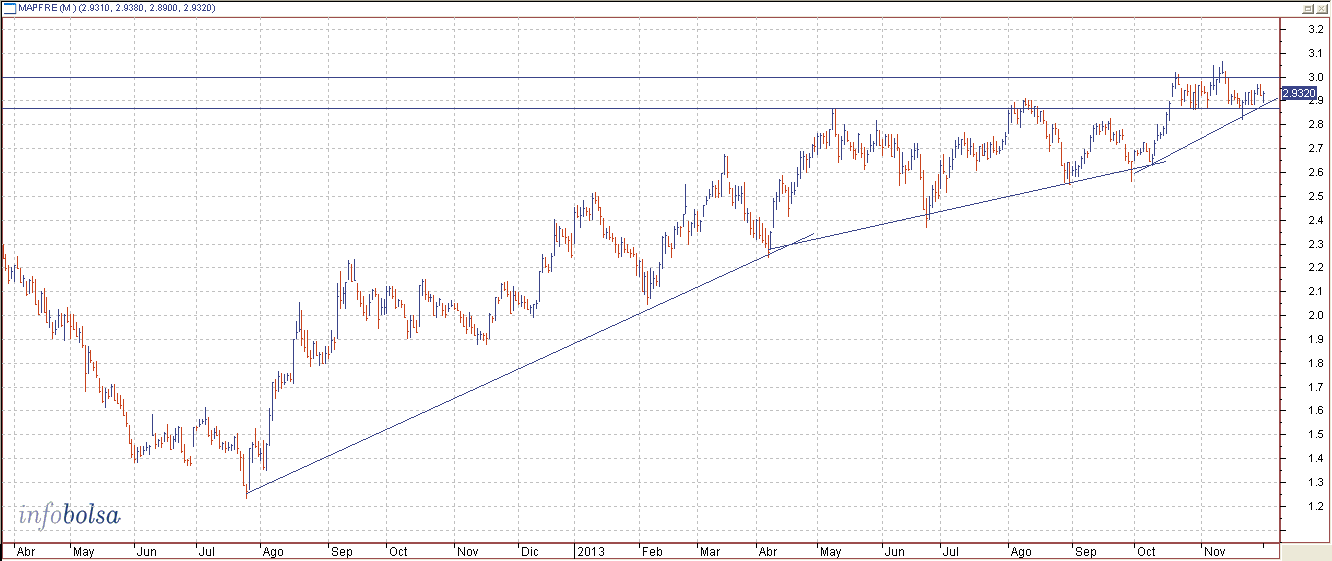Click the Feb month label on time axis
1332x561 pixels.
[651, 551]
